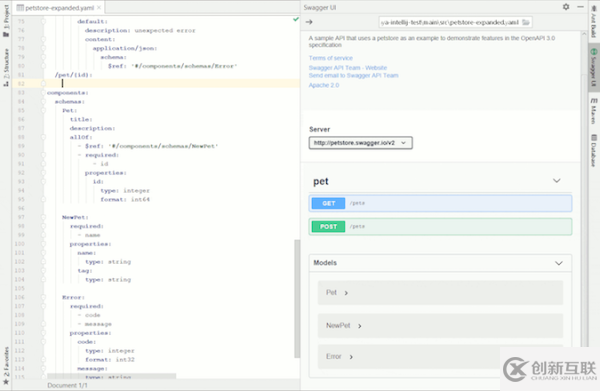The height and width of the screenshot is (391, 600).
Task: Open the Favorites tool window
Action: tap(6, 365)
